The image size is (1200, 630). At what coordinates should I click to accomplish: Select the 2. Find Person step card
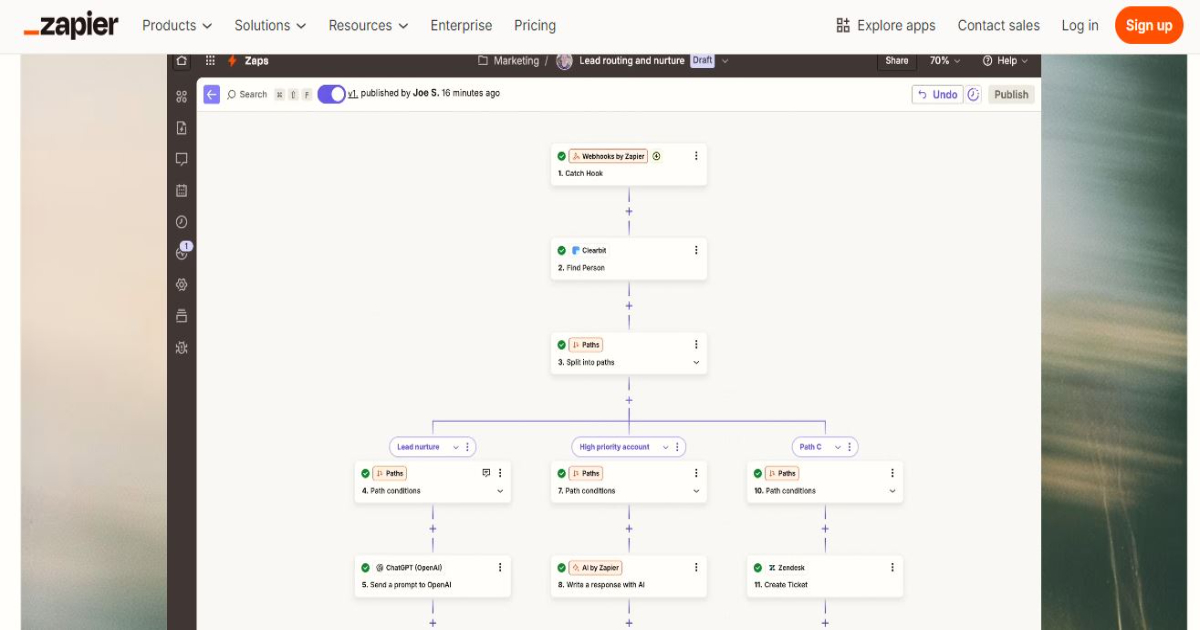(629, 259)
